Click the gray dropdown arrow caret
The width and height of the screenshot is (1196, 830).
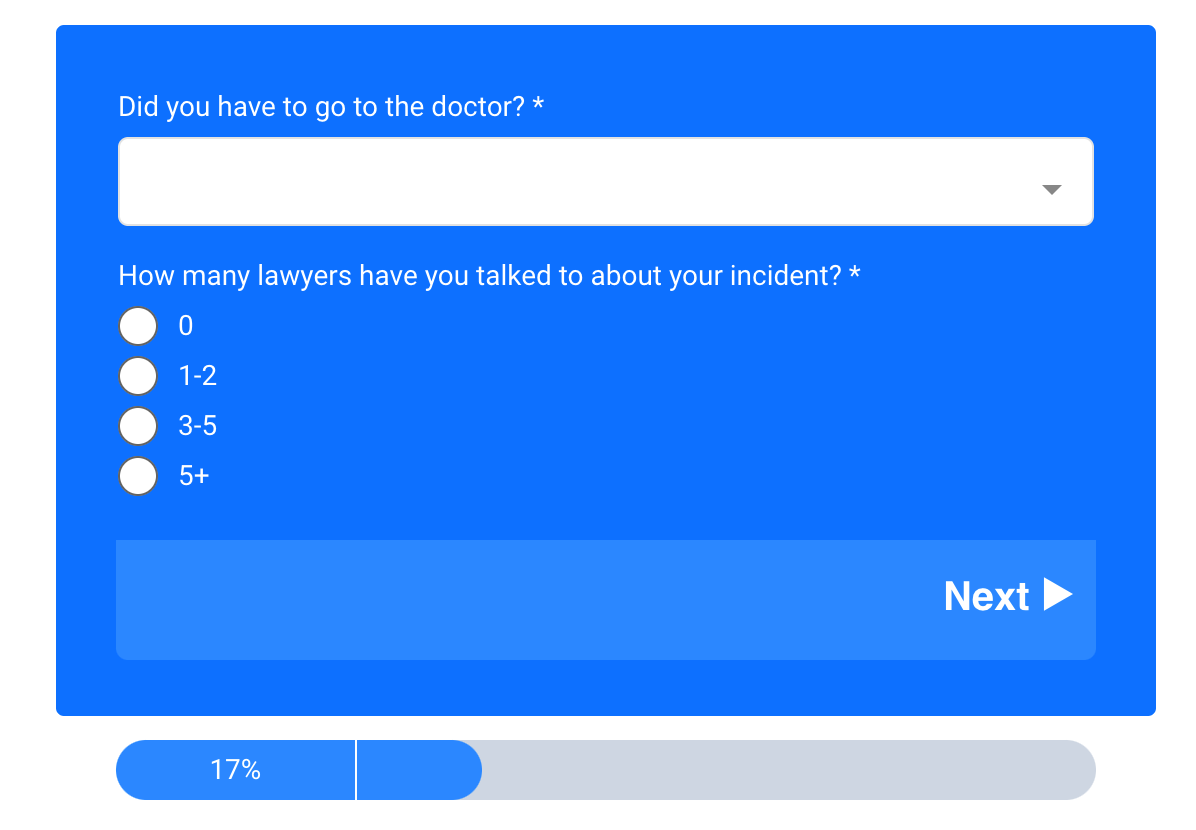pyautogui.click(x=1051, y=189)
